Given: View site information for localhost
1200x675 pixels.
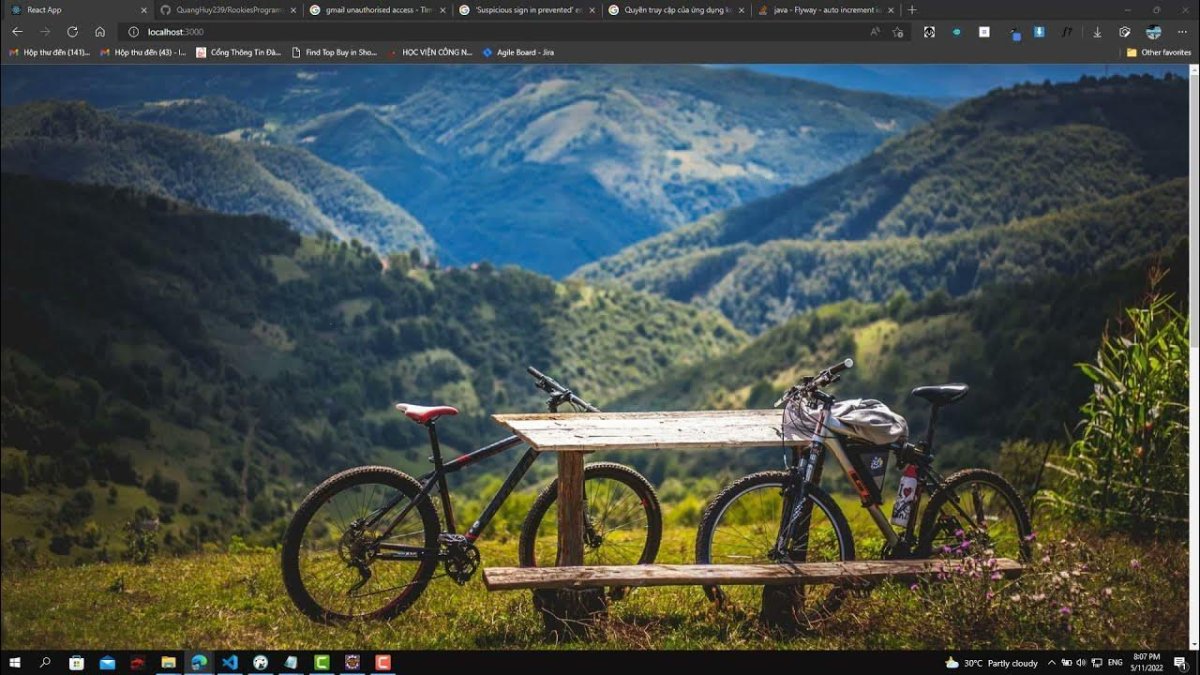Looking at the screenshot, I should click(133, 32).
